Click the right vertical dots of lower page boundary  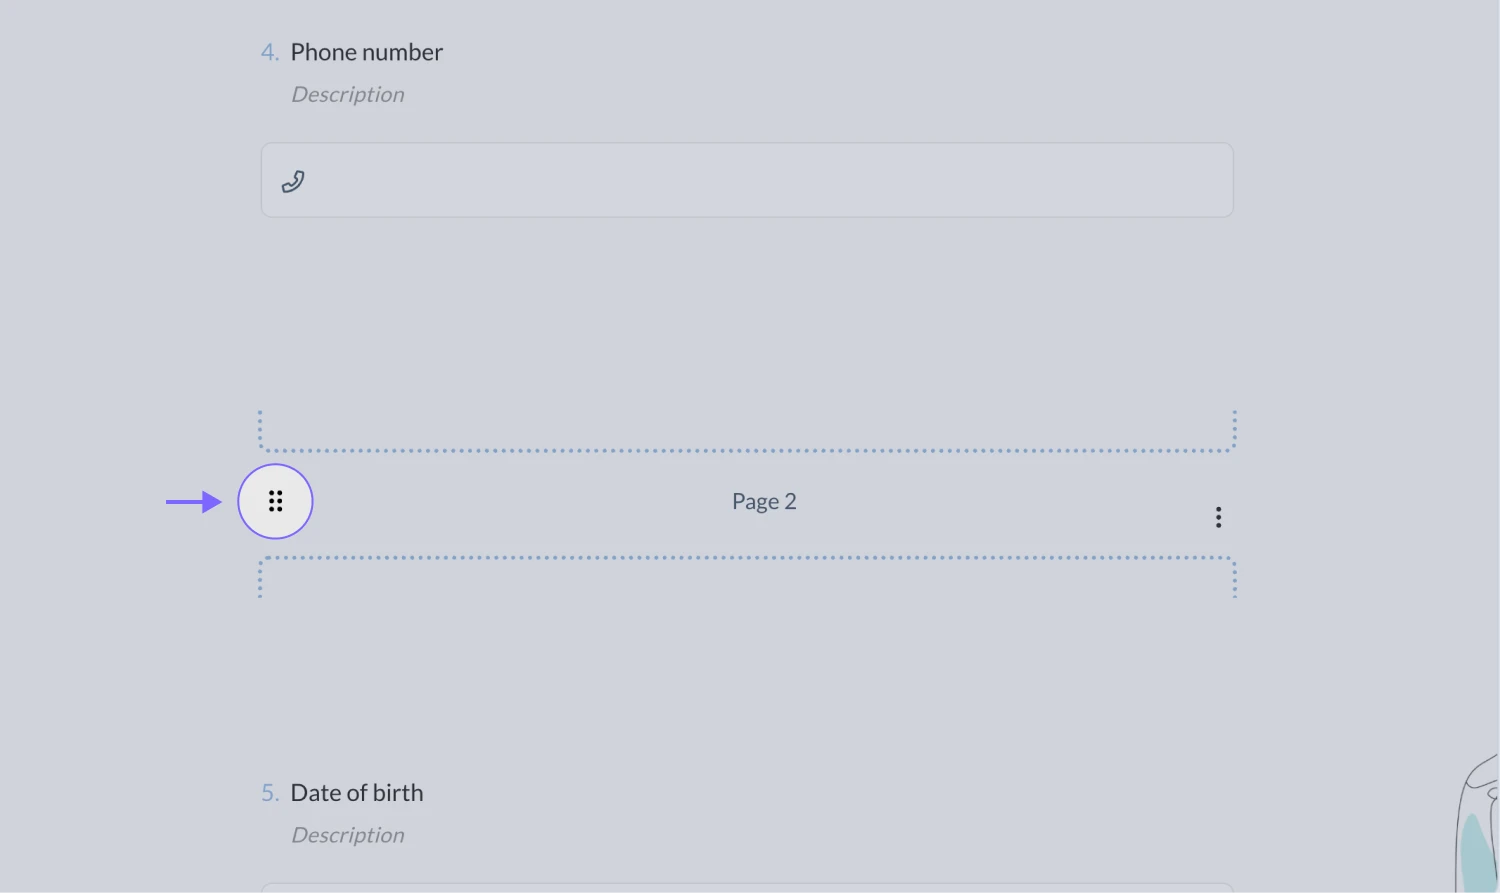[1235, 580]
